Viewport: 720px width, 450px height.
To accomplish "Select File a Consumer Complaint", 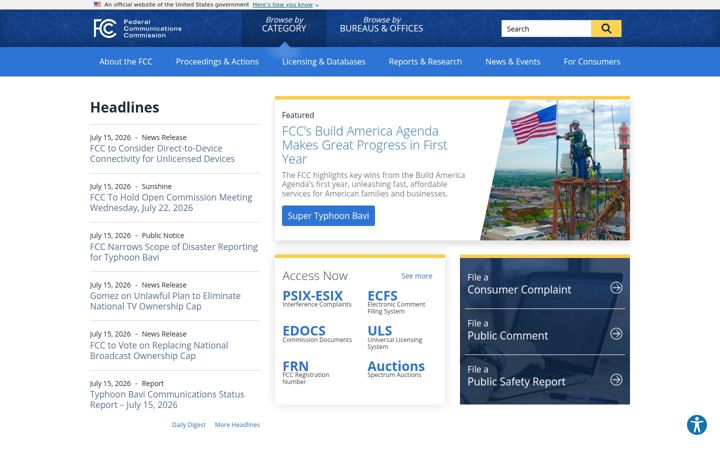I will point(545,285).
